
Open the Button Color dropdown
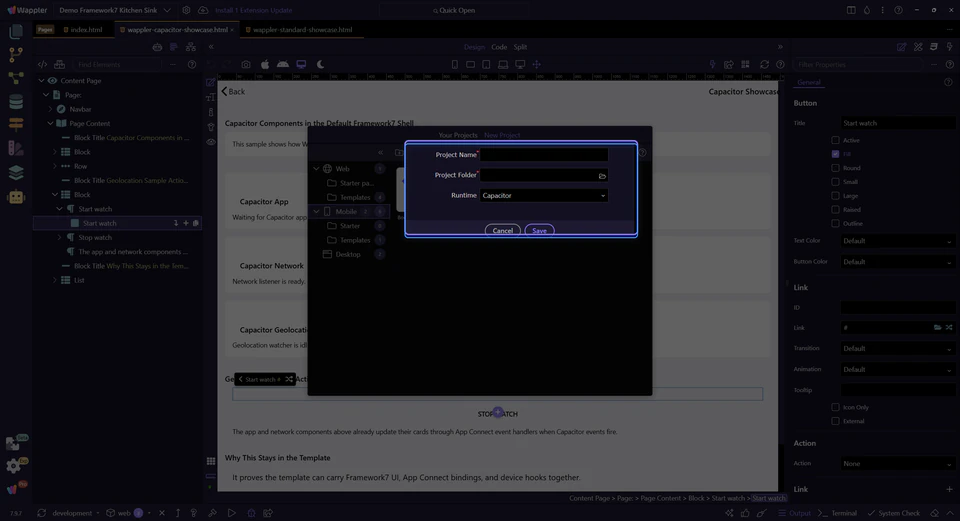tap(897, 262)
